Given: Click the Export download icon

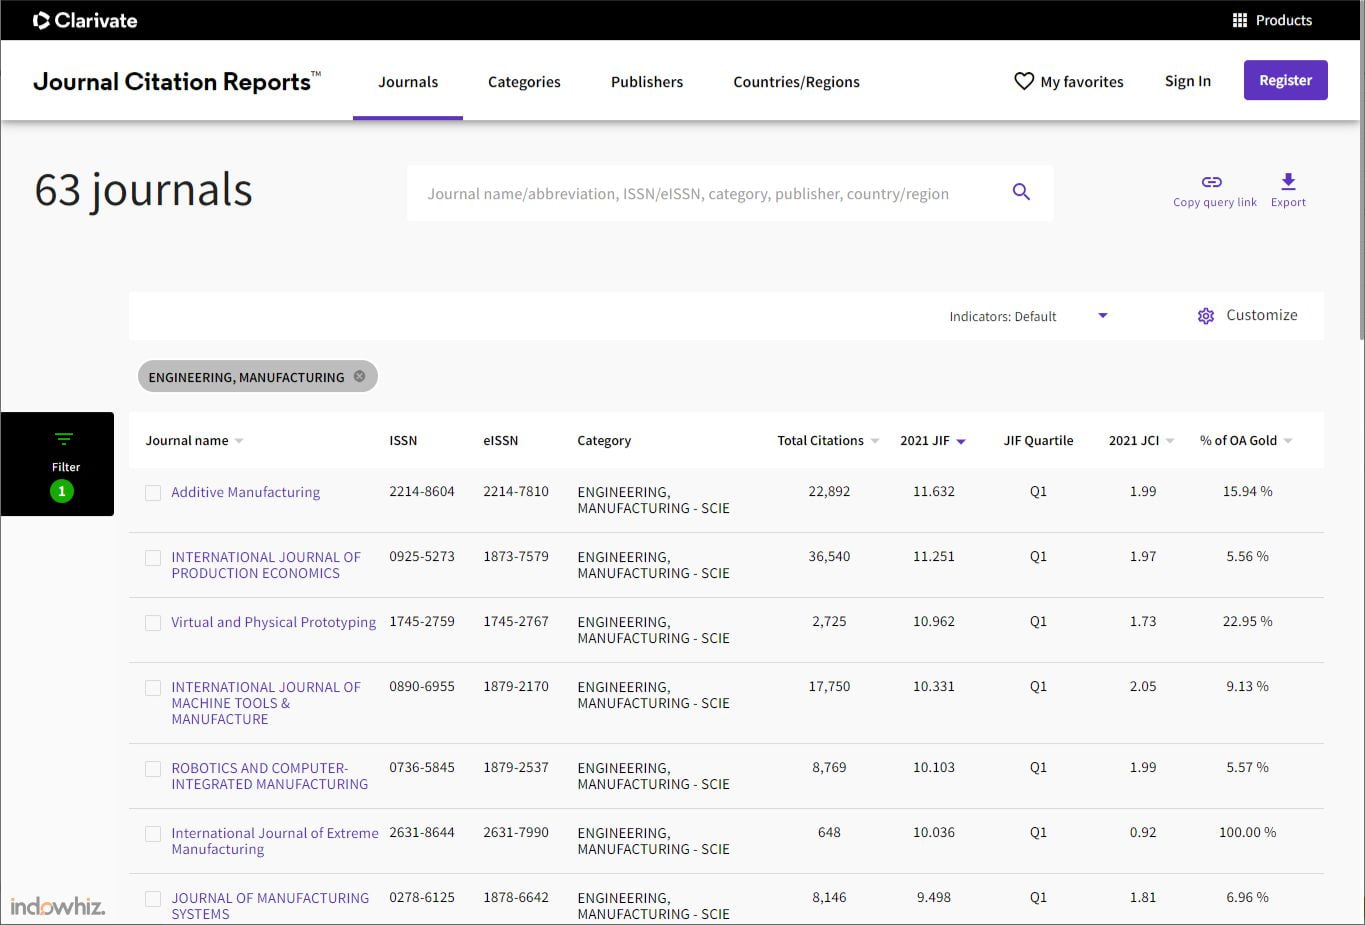Looking at the screenshot, I should pos(1288,181).
